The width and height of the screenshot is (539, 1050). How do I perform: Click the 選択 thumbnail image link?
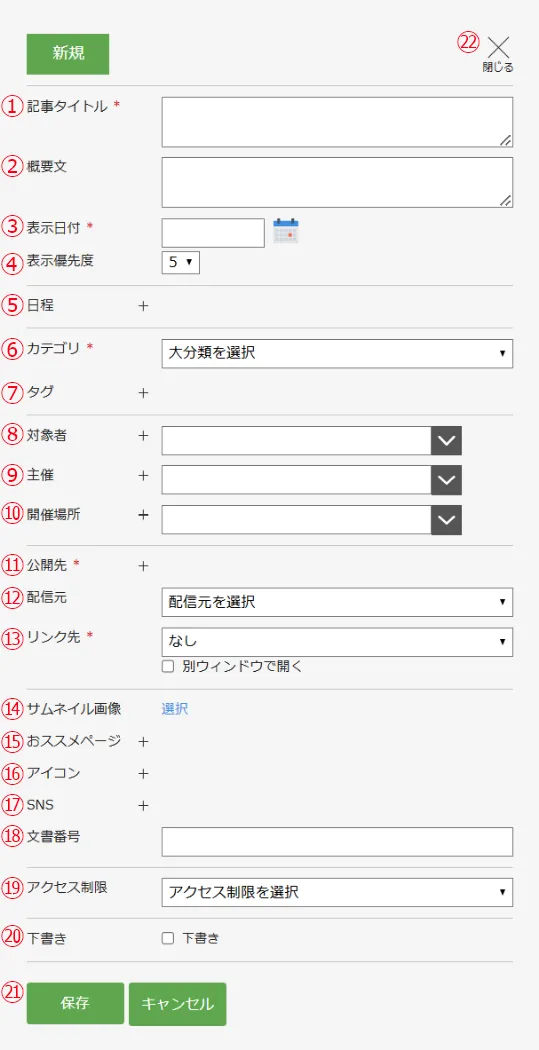[x=175, y=709]
